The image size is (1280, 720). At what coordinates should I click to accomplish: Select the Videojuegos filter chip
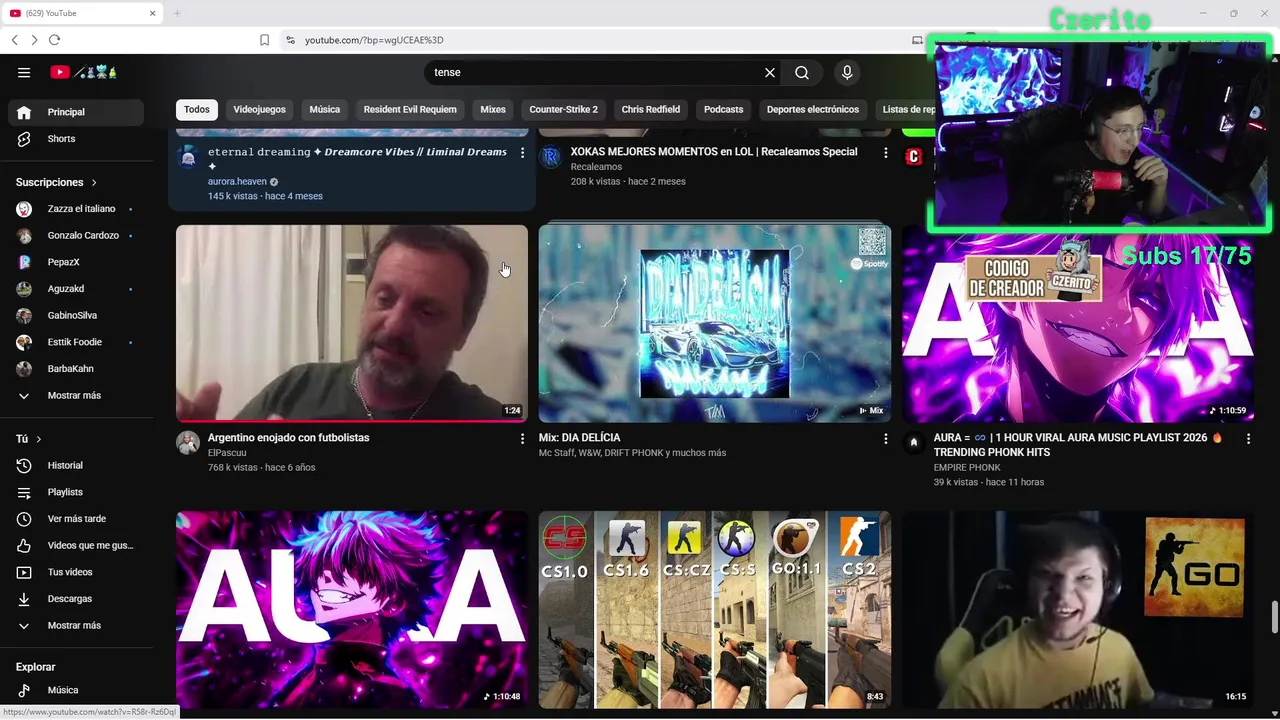point(259,109)
